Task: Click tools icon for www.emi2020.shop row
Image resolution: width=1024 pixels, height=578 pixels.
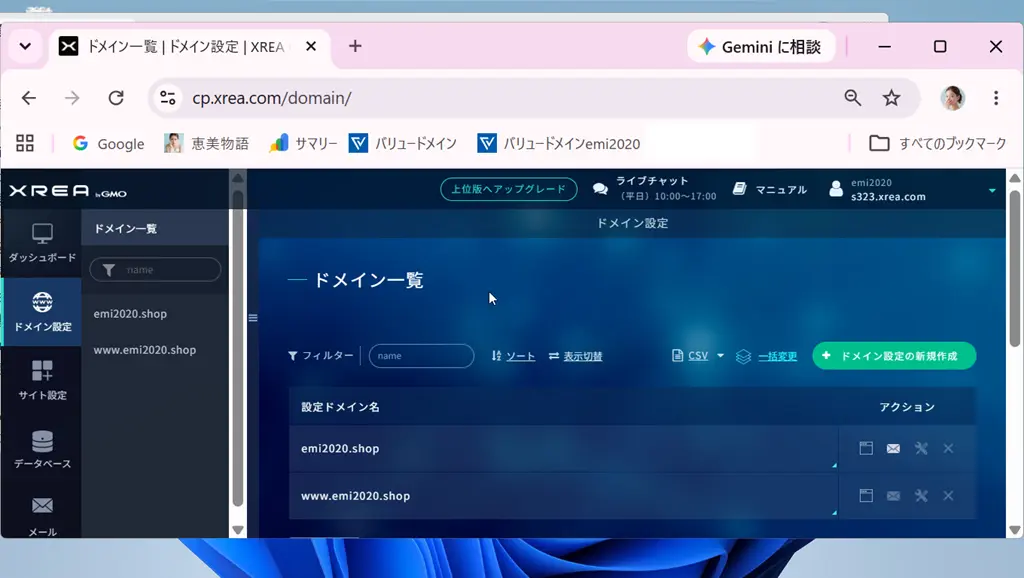Action: point(921,496)
